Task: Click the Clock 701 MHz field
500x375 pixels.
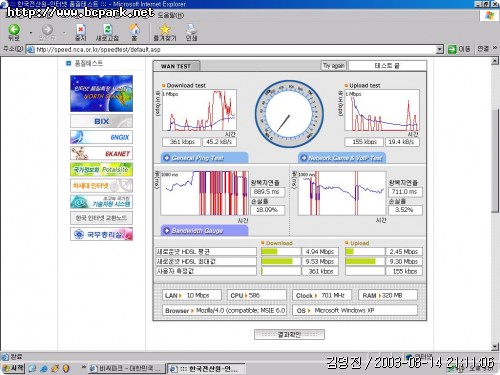Action: pyautogui.click(x=322, y=295)
